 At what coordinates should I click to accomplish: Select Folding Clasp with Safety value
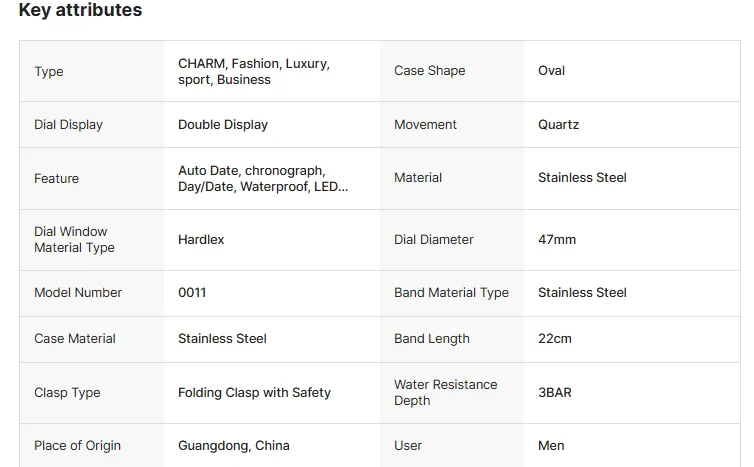click(x=254, y=392)
